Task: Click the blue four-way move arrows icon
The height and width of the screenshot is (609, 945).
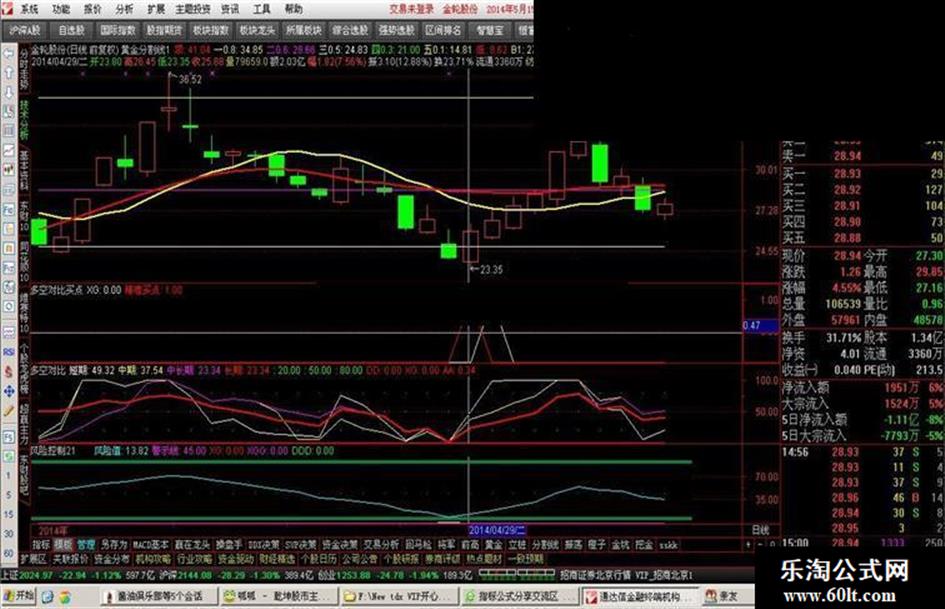Action: pos(8,391)
